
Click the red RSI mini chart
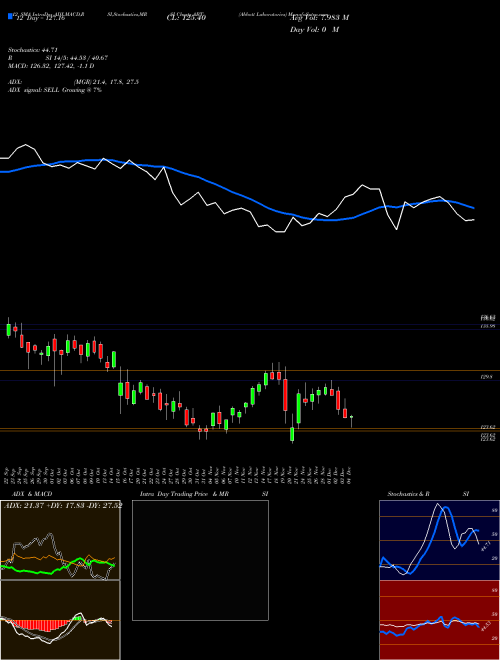[x=439, y=620]
